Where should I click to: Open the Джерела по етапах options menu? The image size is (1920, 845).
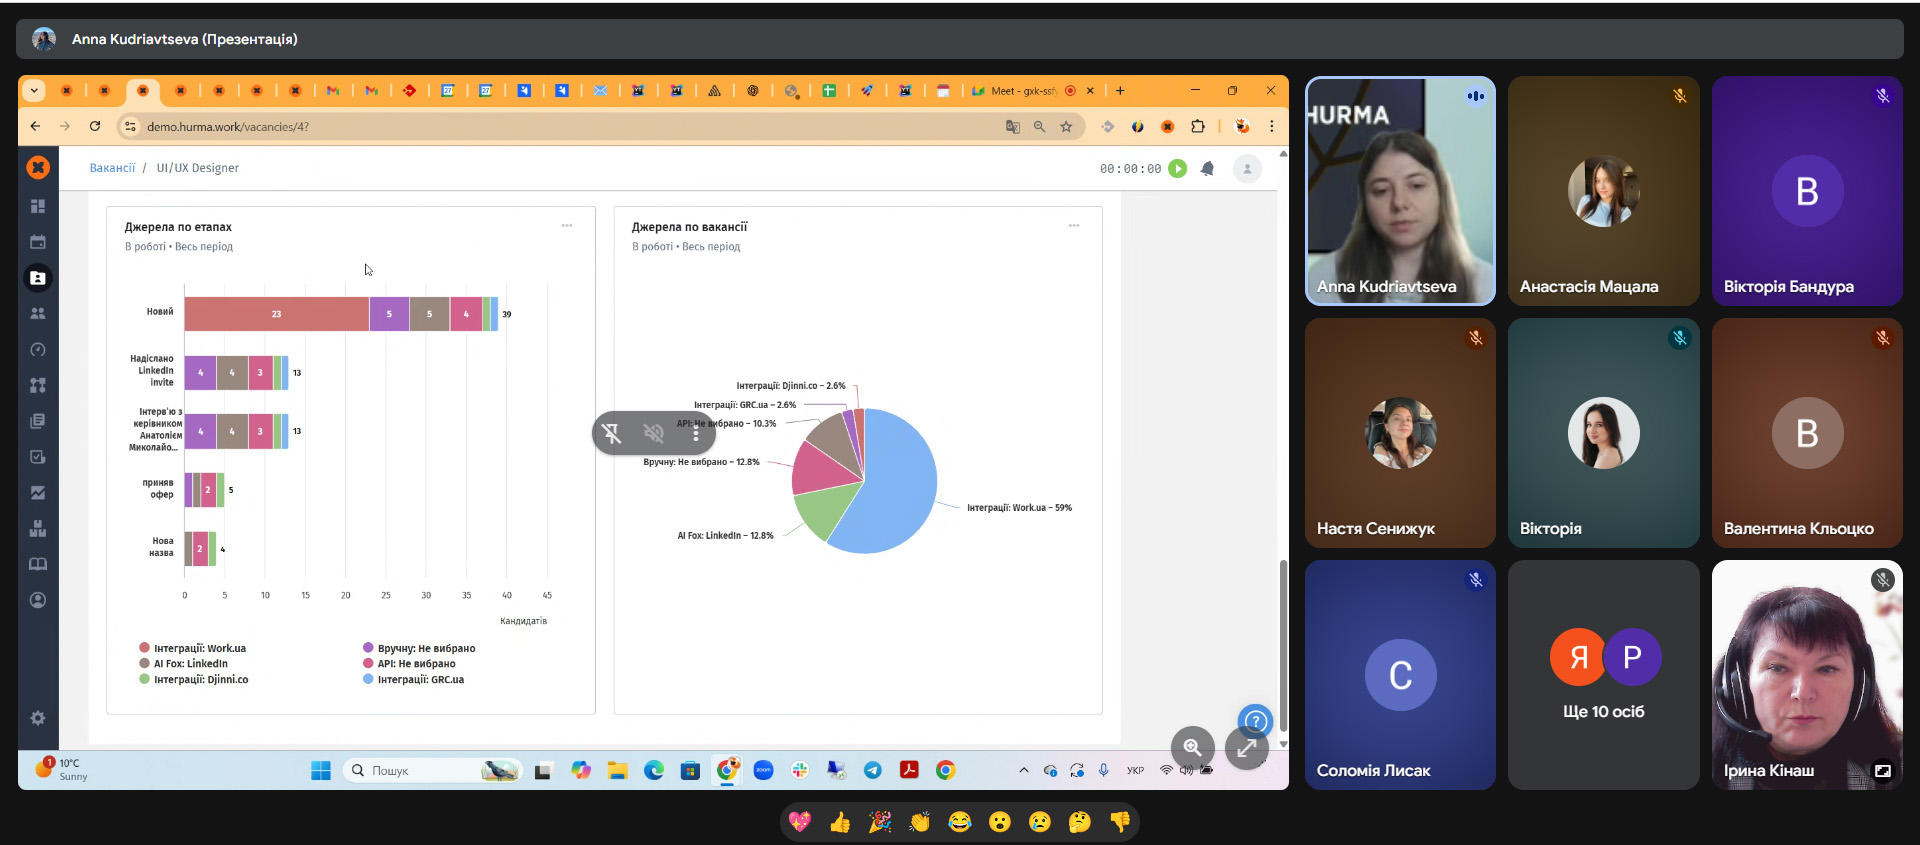[567, 226]
